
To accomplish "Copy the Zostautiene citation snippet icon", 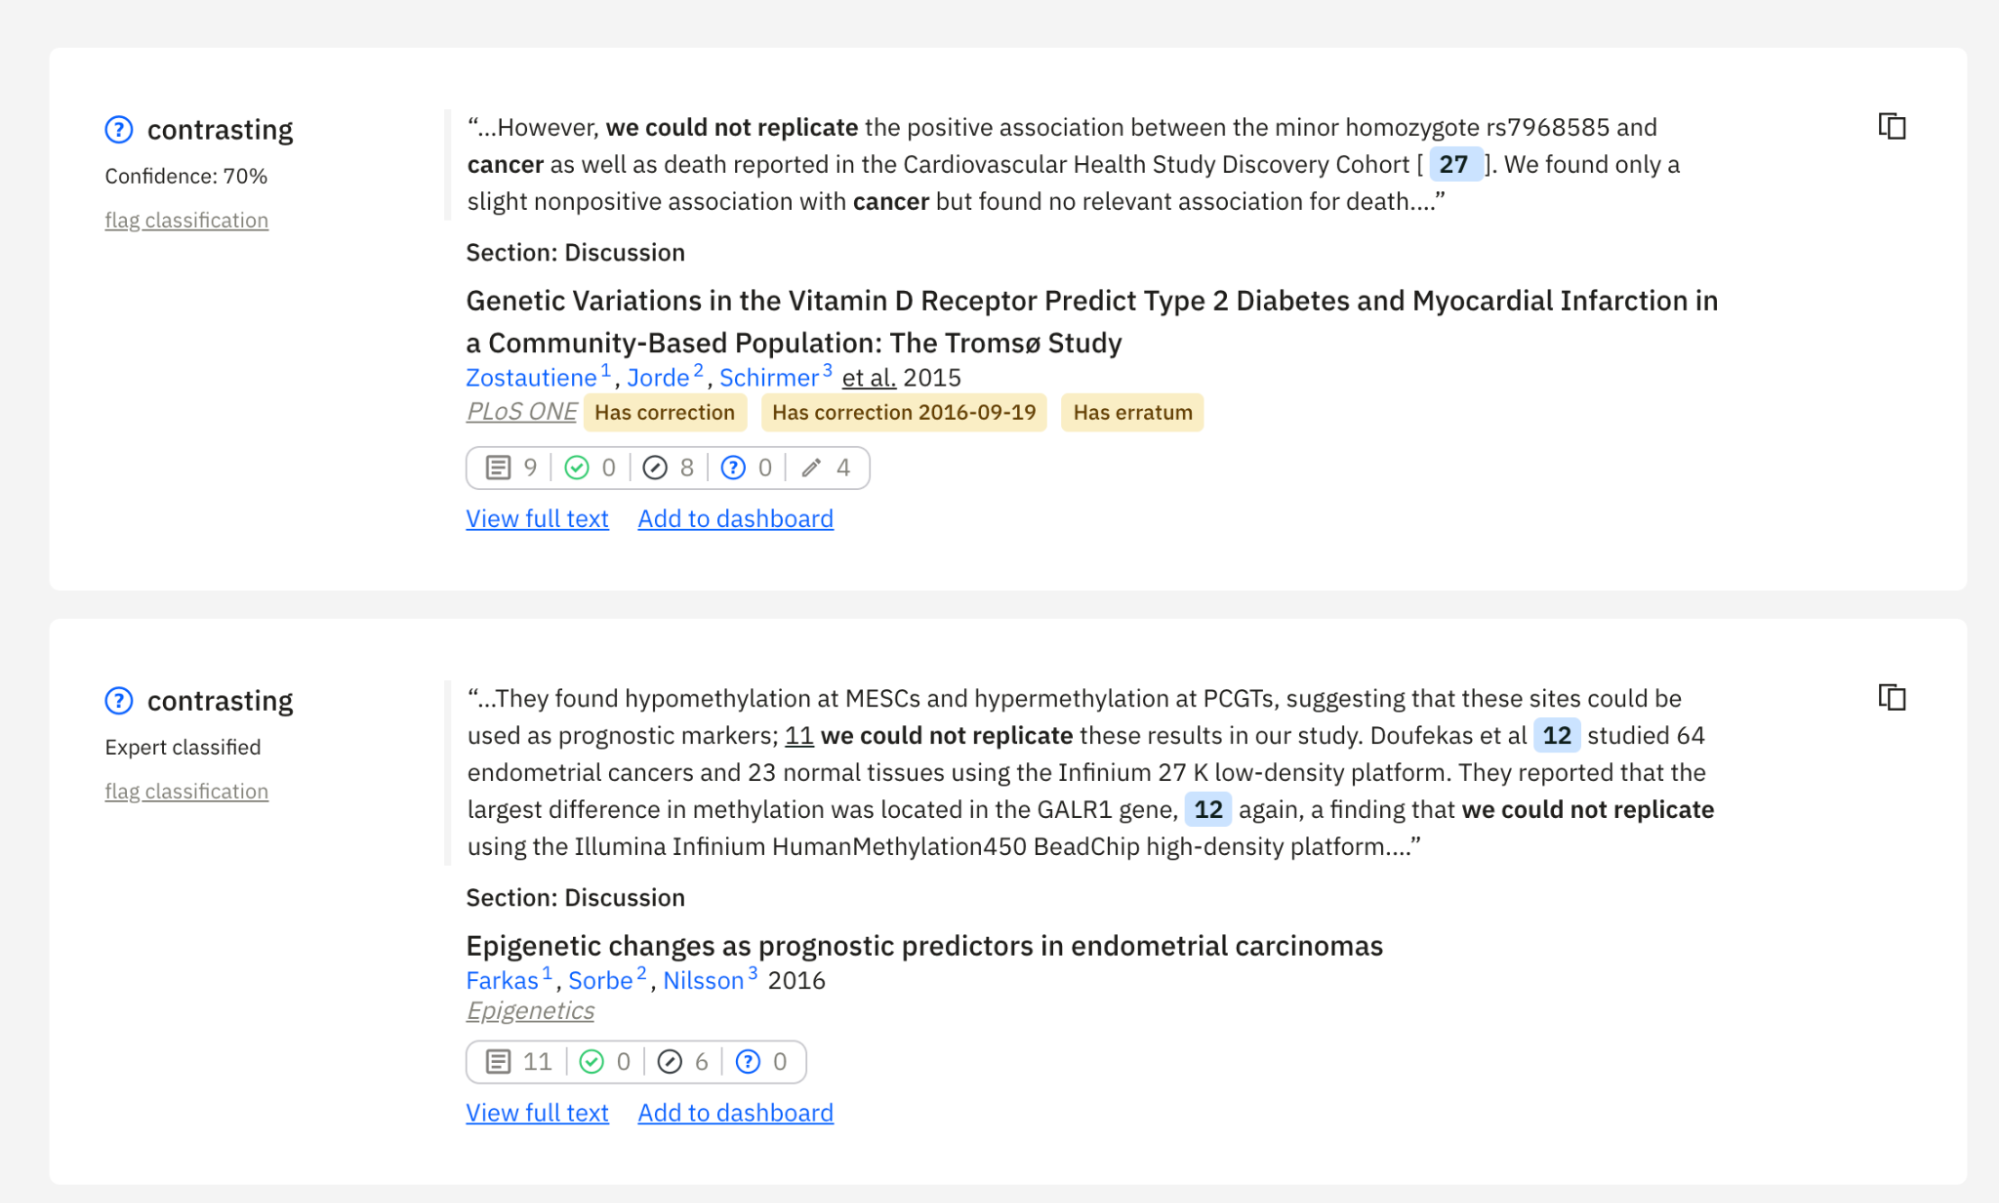I will tap(1891, 127).
